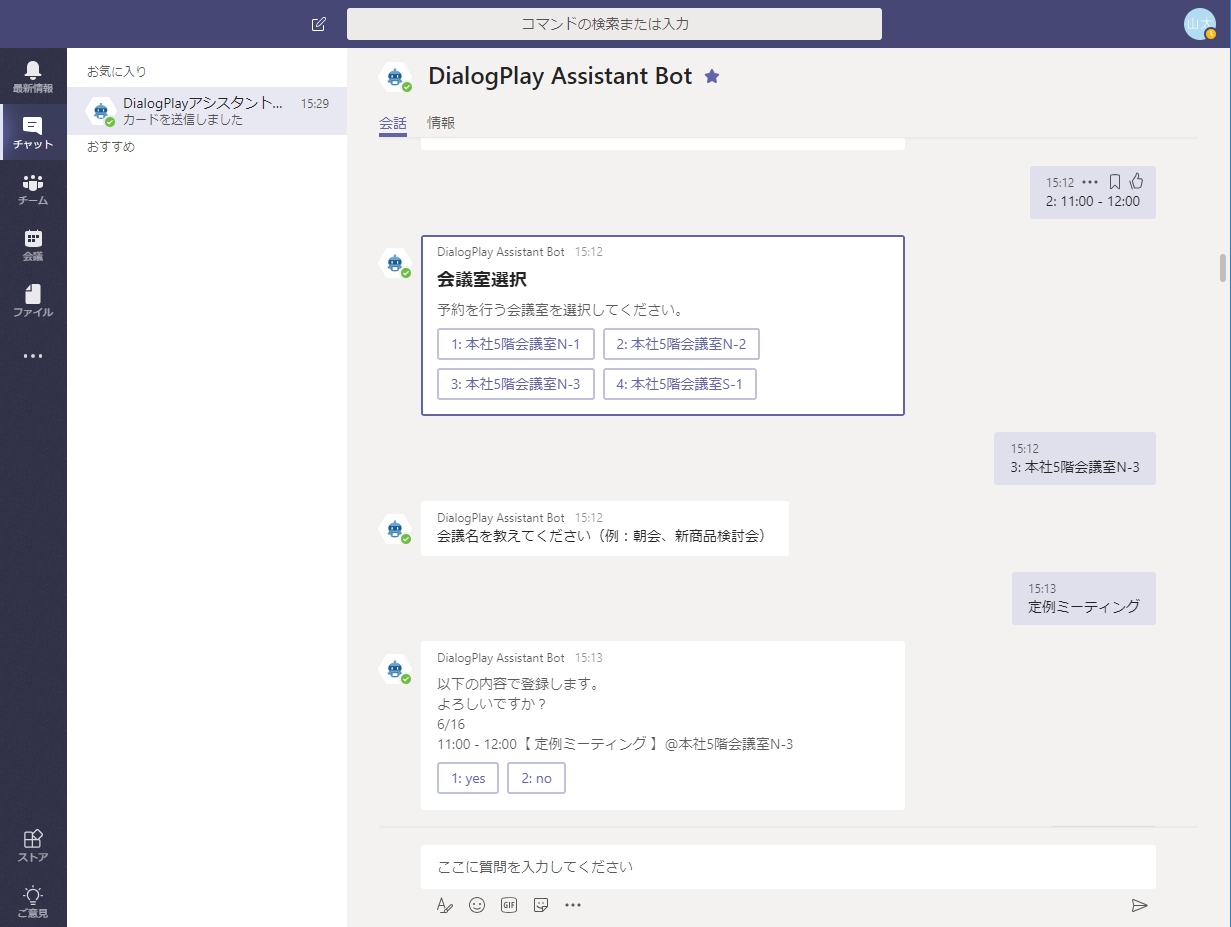
Task: Open more compose options ellipsis
Action: 573,905
